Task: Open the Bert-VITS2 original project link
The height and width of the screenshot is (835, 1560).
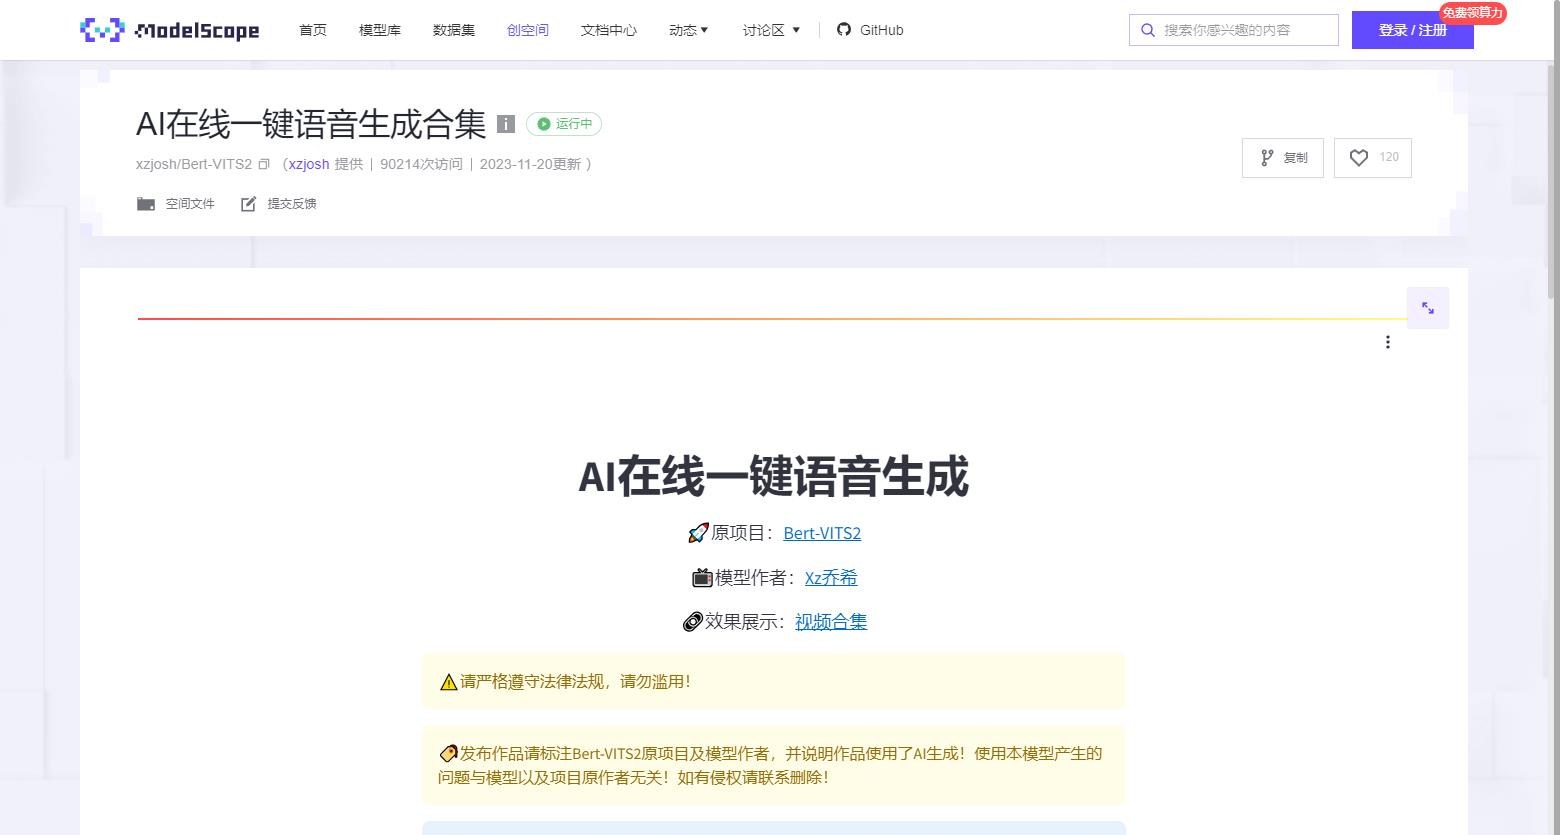Action: tap(822, 533)
